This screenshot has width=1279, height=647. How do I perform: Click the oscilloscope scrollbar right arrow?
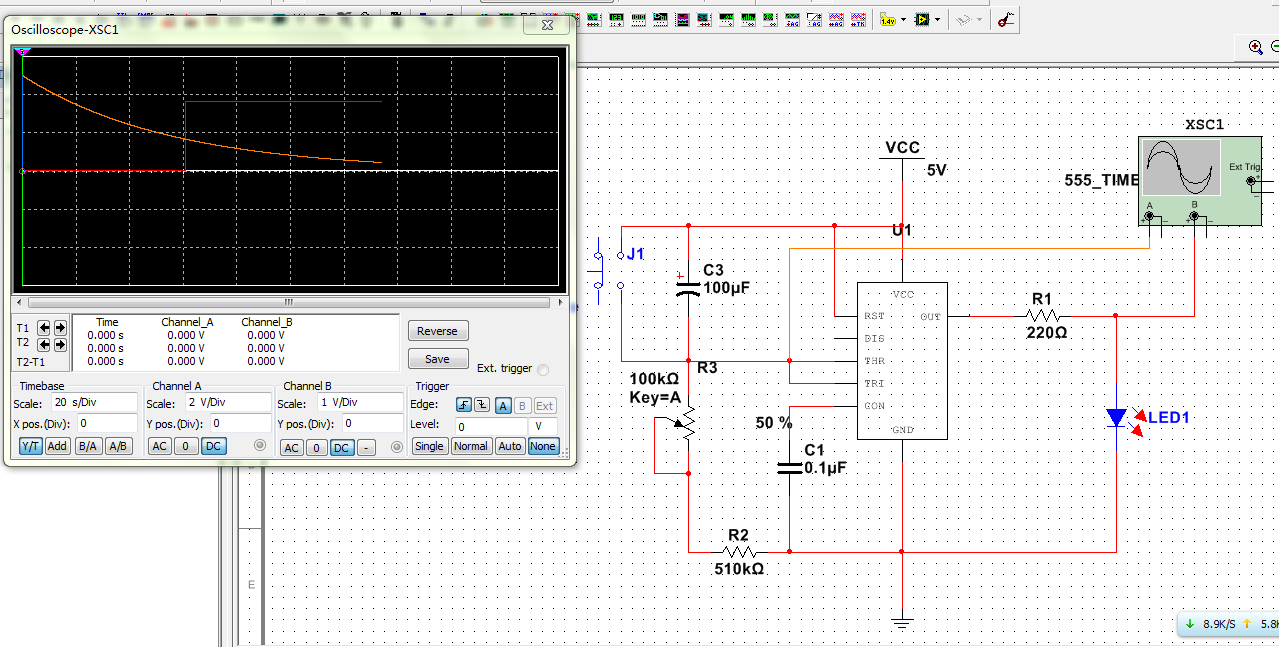pyautogui.click(x=559, y=302)
